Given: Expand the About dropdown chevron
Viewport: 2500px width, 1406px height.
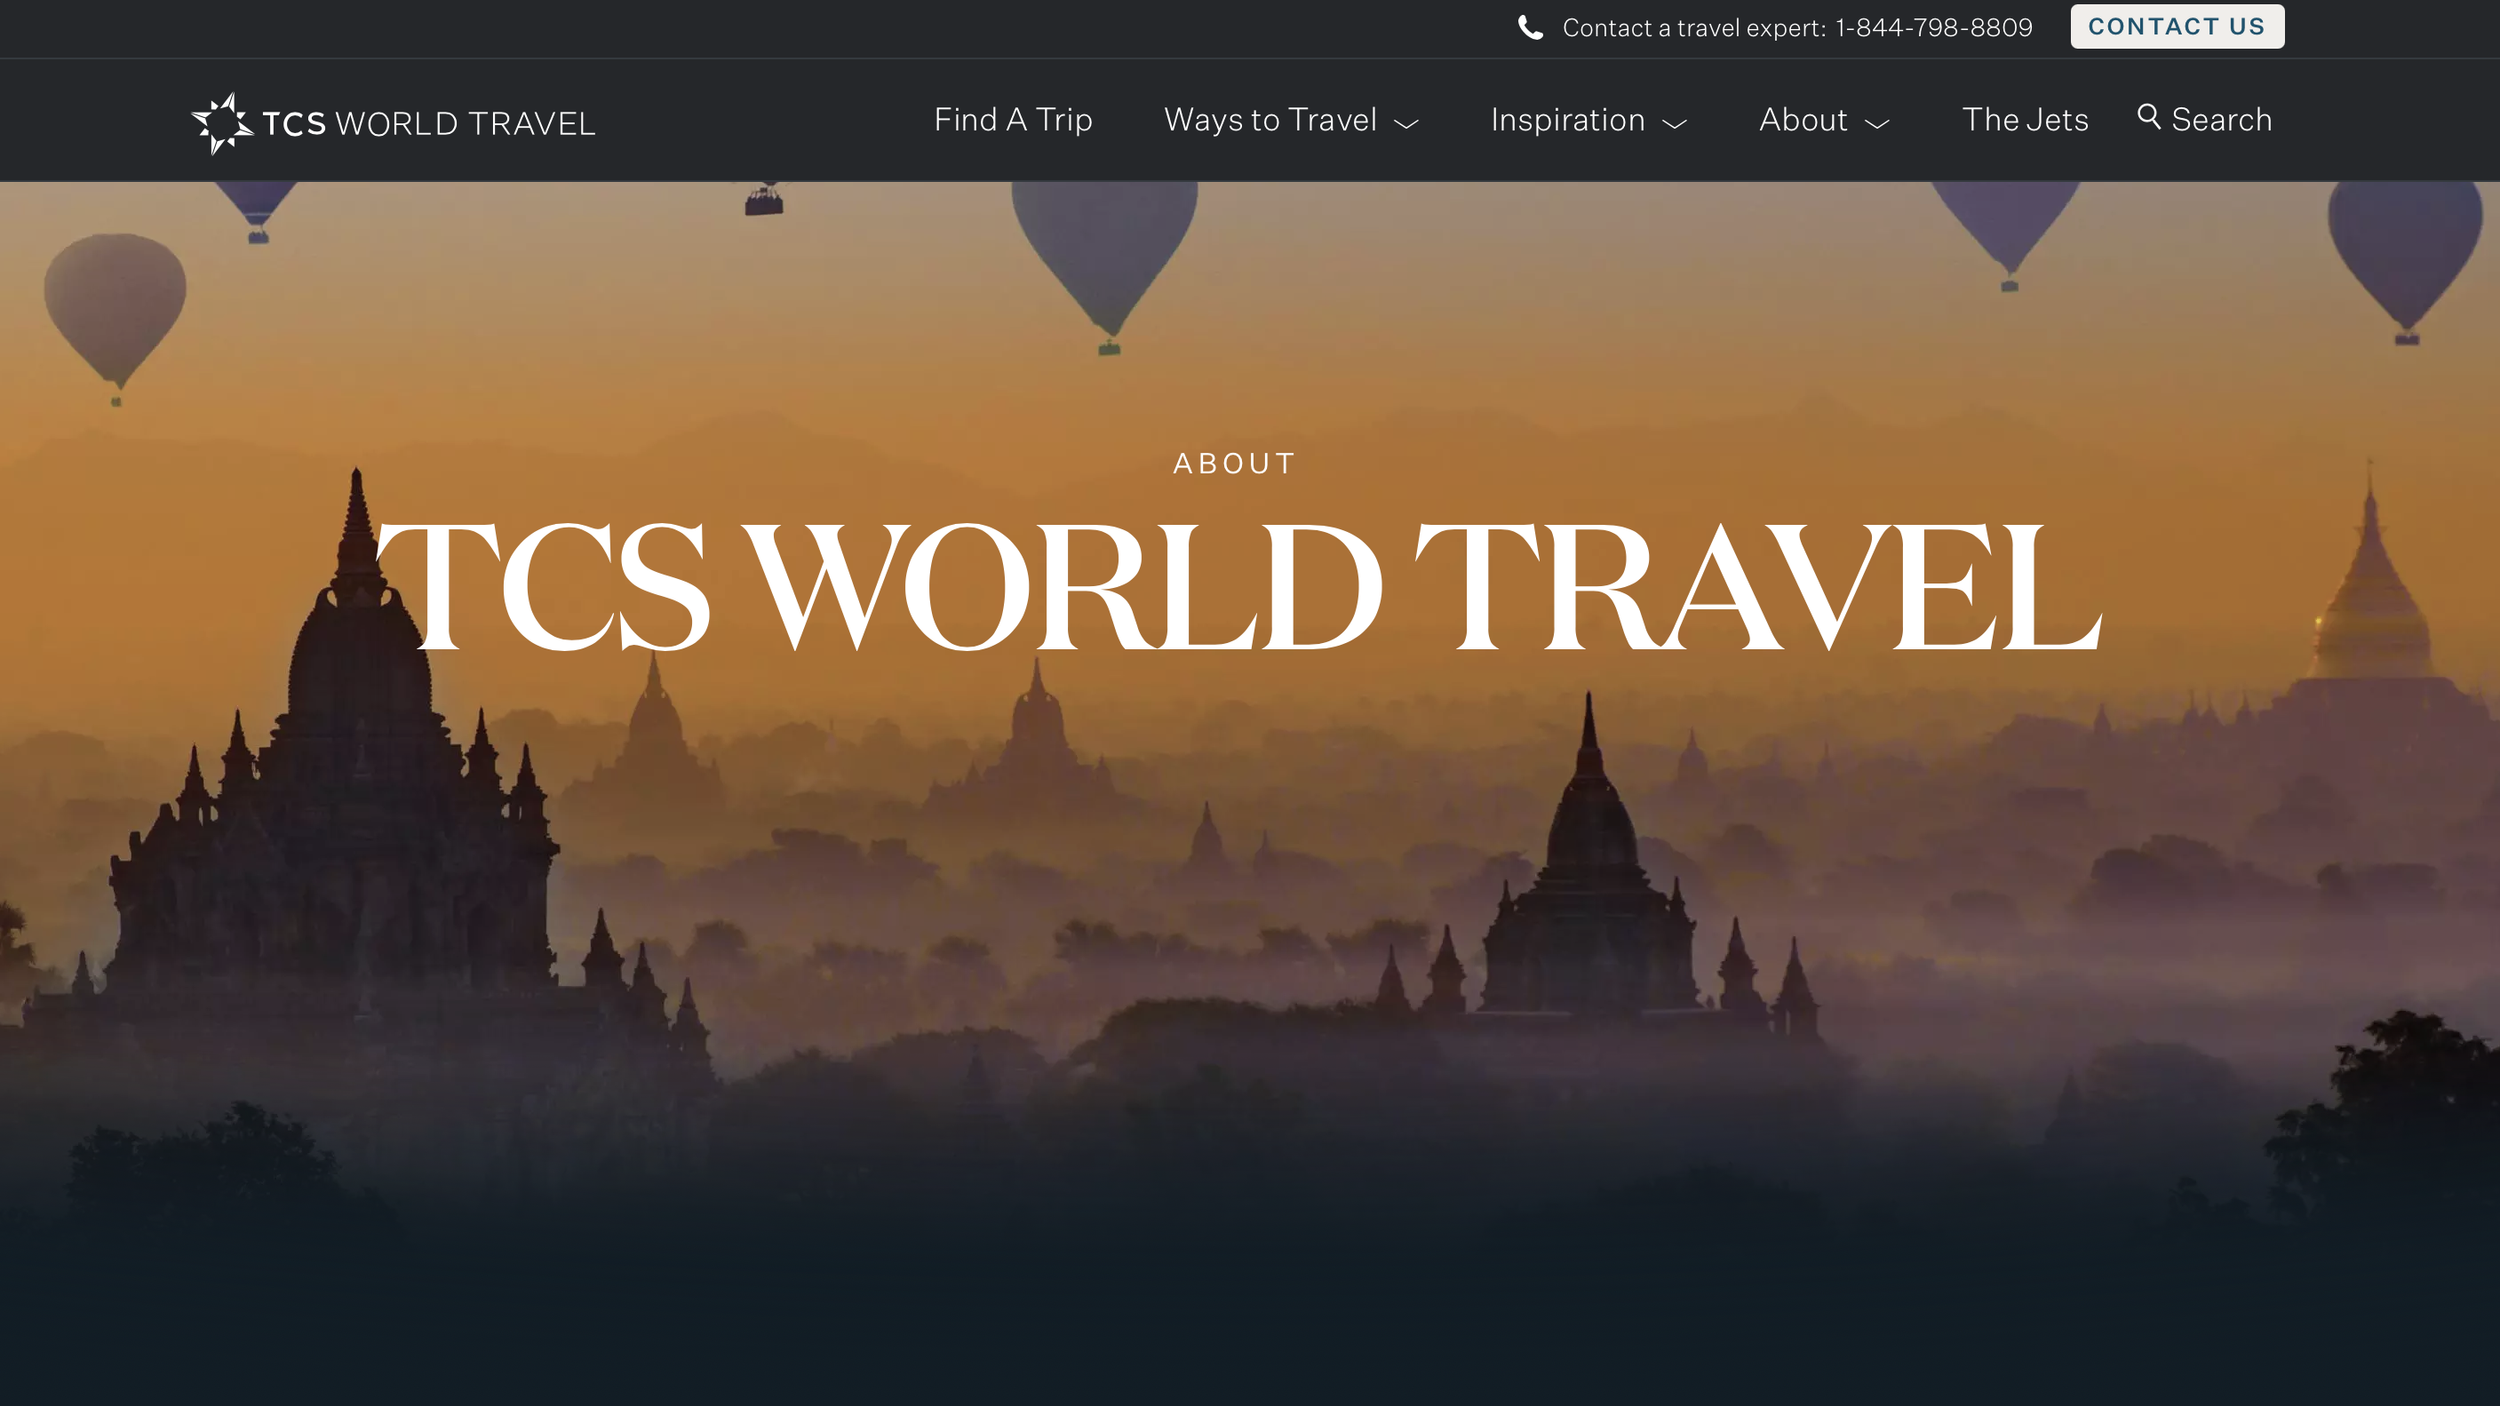Looking at the screenshot, I should pyautogui.click(x=1877, y=124).
